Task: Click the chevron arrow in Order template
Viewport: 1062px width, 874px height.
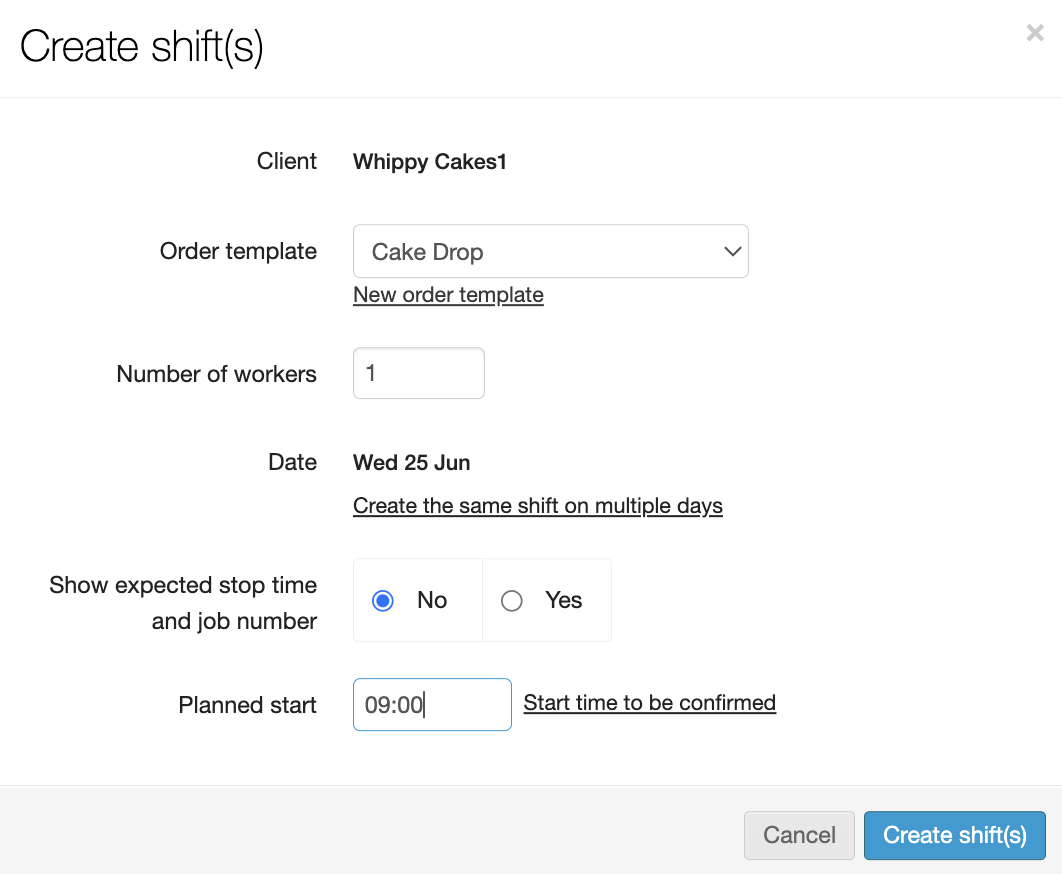Action: 732,251
